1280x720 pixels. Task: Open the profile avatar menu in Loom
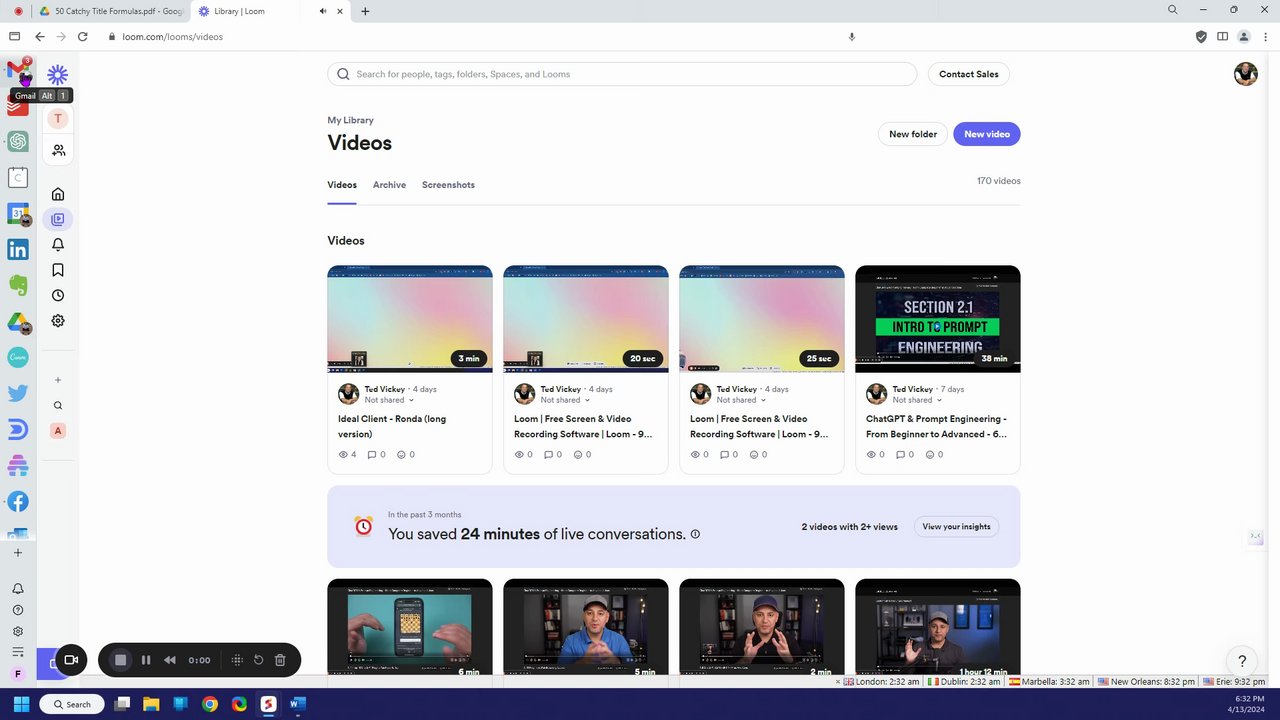pyautogui.click(x=1246, y=74)
